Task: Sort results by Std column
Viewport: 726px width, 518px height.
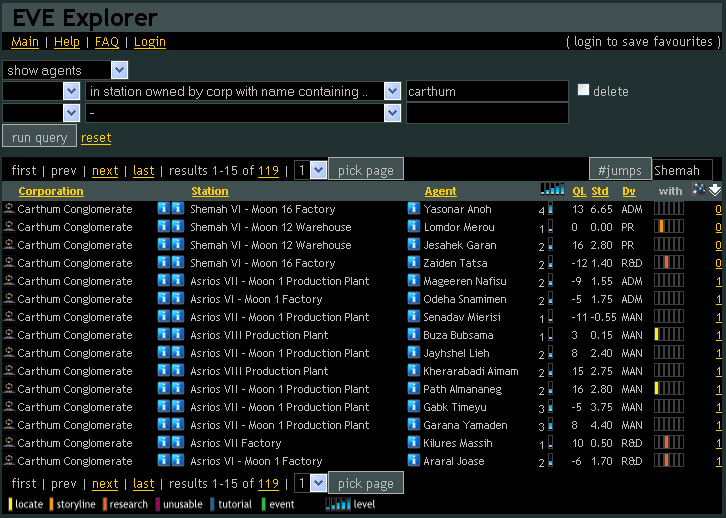Action: [600, 191]
